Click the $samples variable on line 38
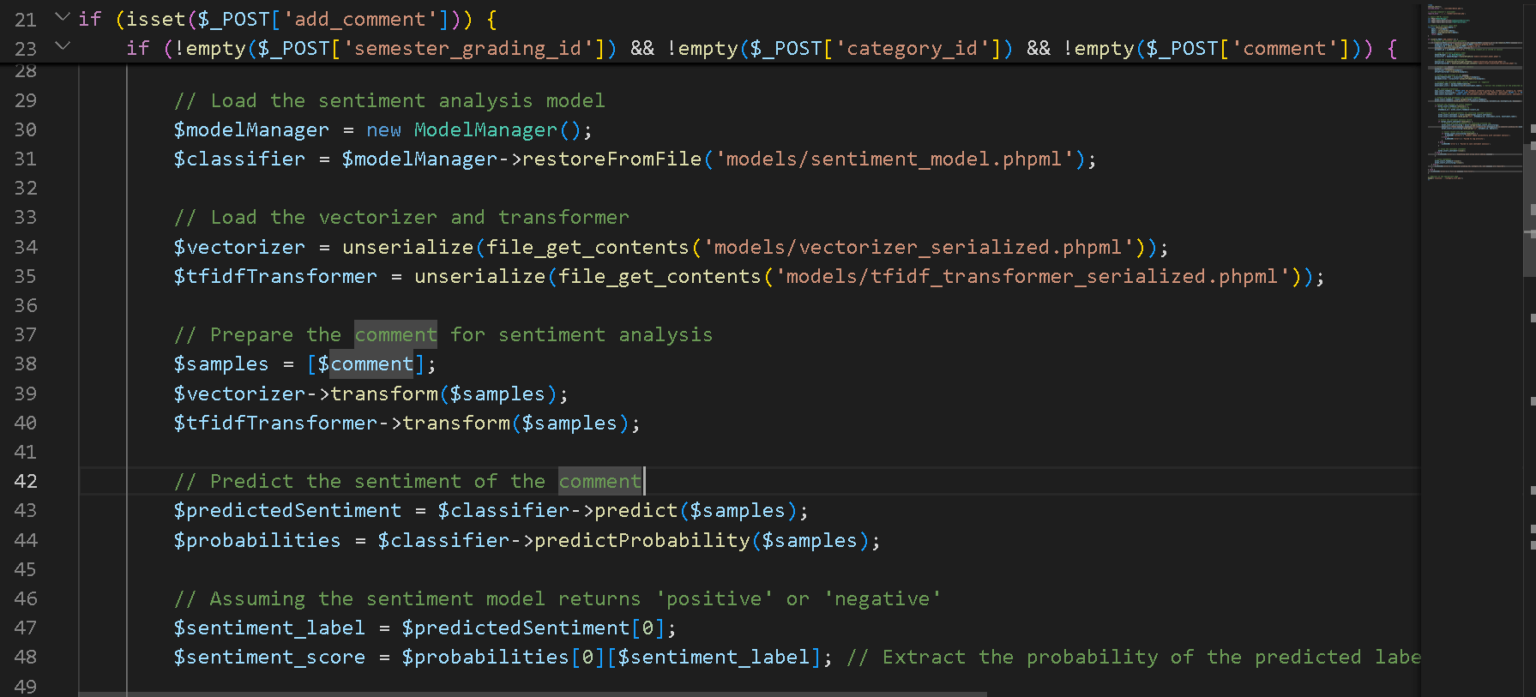Viewport: 1536px width, 697px height. [x=221, y=364]
